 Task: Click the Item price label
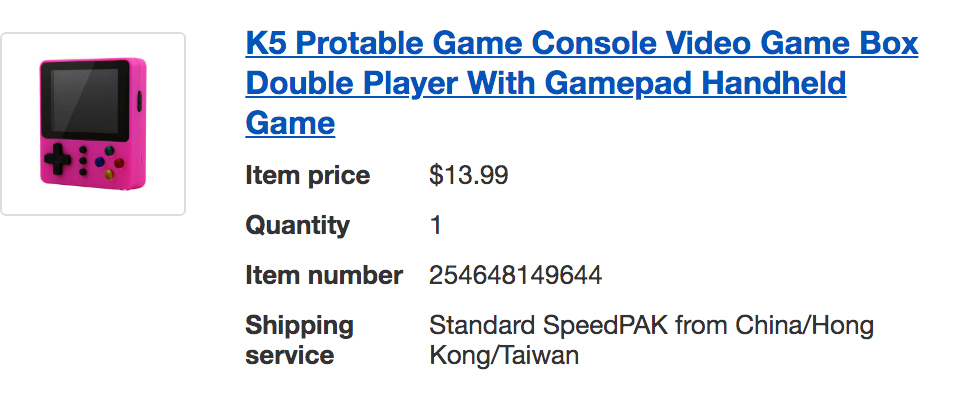(307, 175)
